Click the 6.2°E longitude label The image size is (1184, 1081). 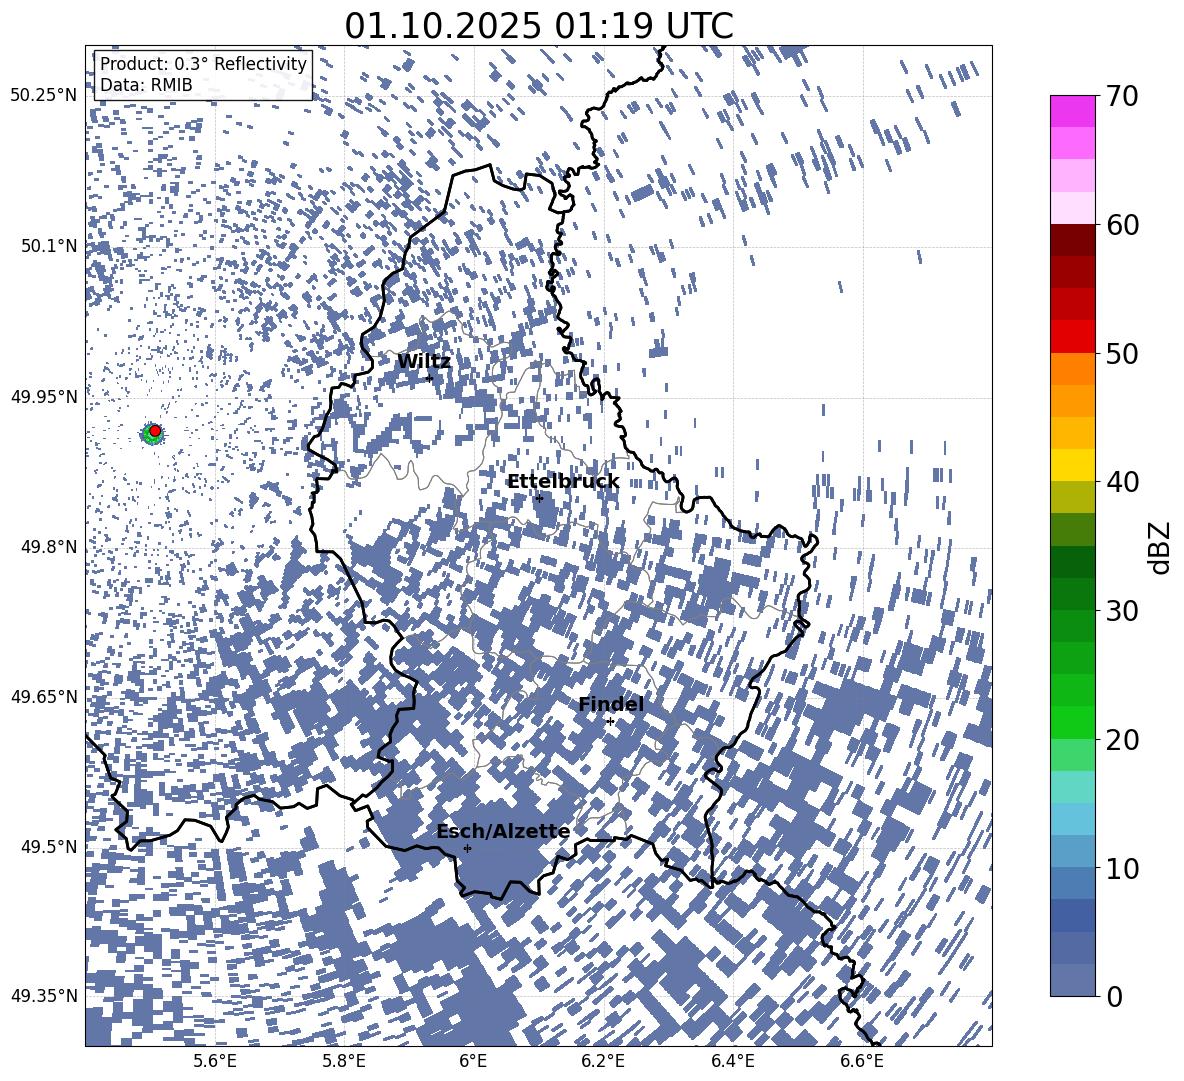(603, 1062)
